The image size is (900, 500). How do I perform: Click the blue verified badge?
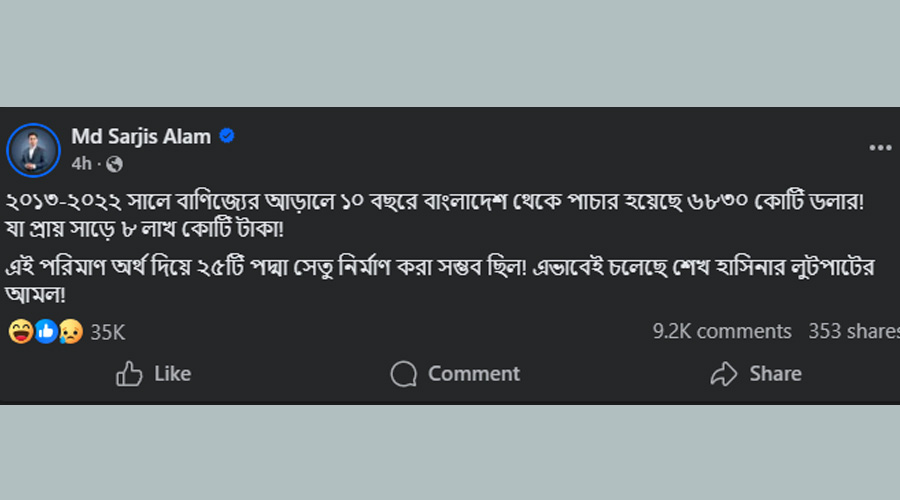pyautogui.click(x=227, y=137)
